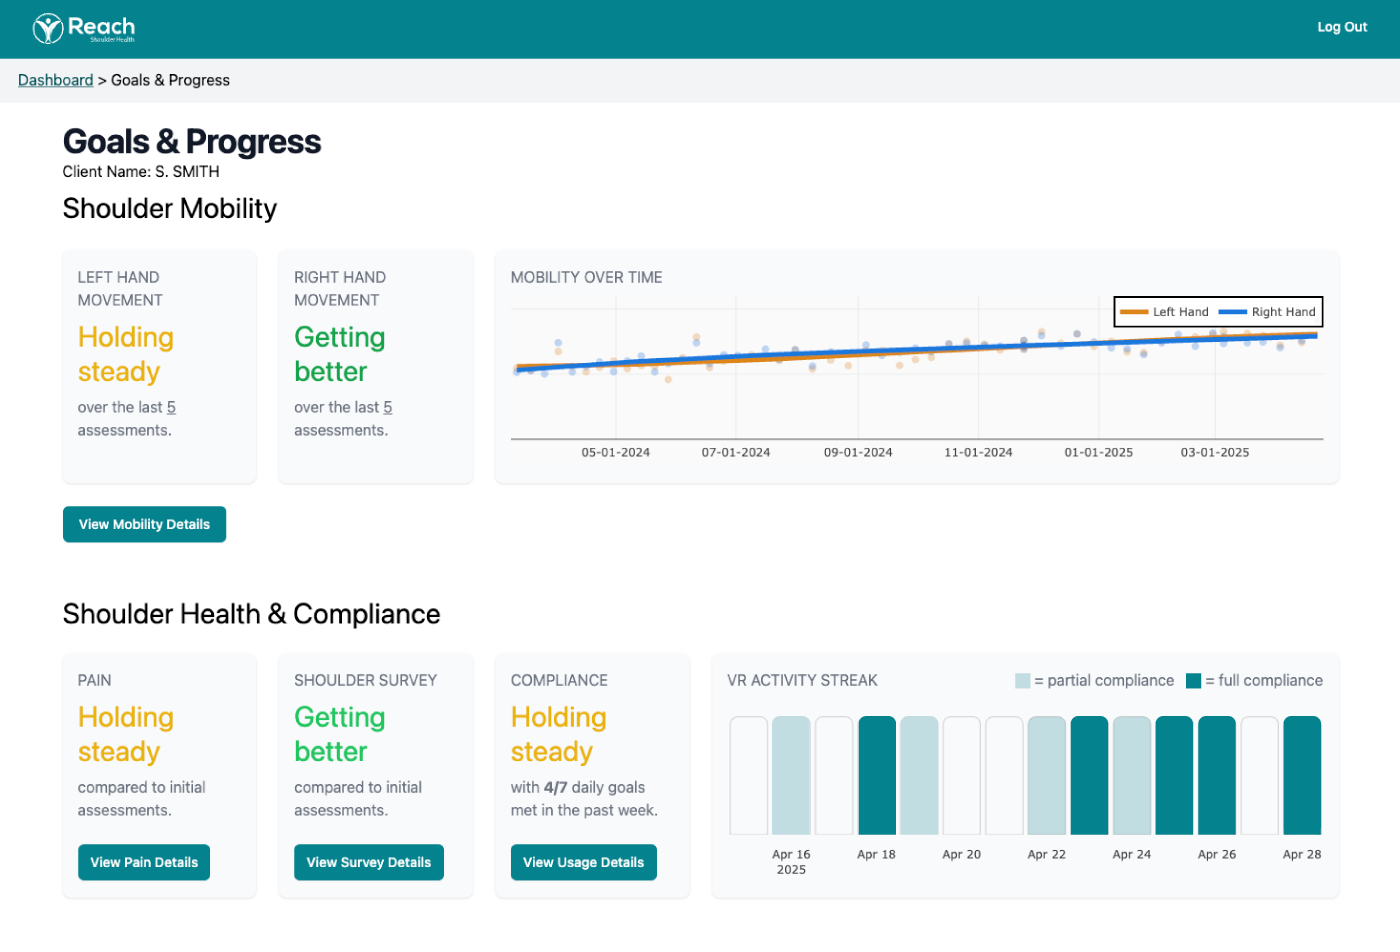Open View Mobility Details
This screenshot has height=952, width=1400.
[x=144, y=524]
